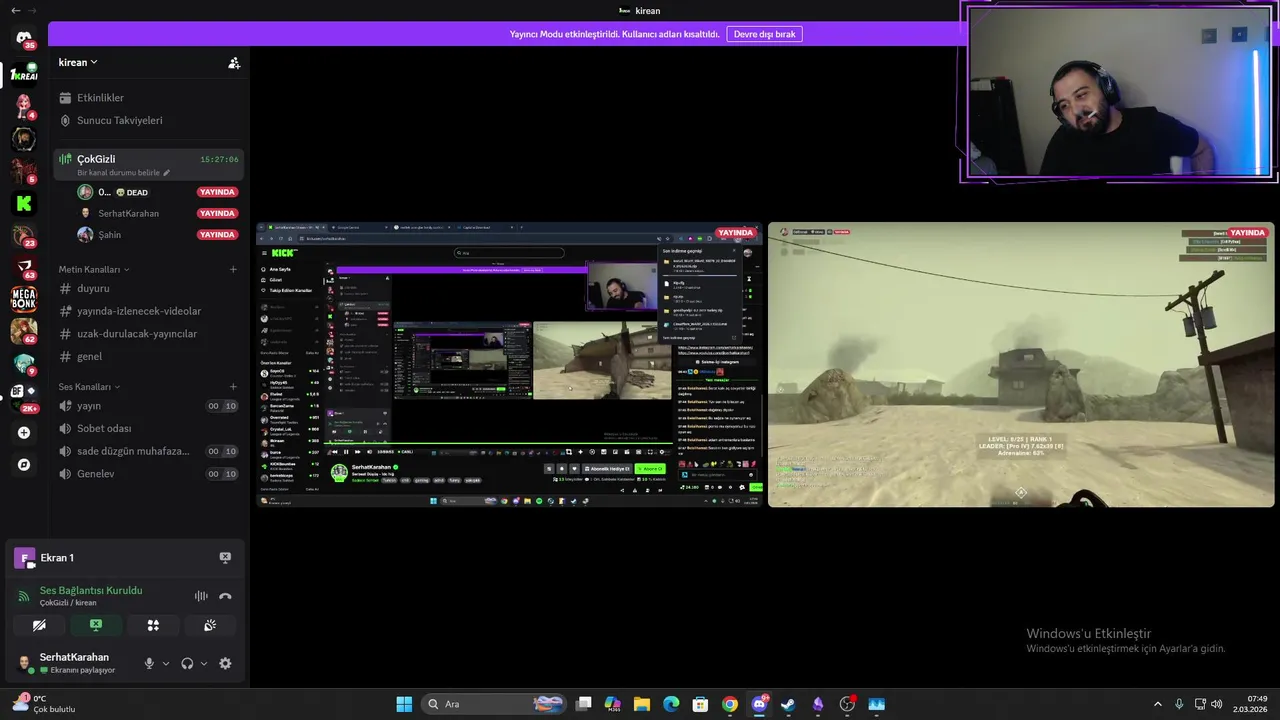Open the weather widget showing Çok bulutlu
The width and height of the screenshot is (1280, 720).
[x=42, y=704]
